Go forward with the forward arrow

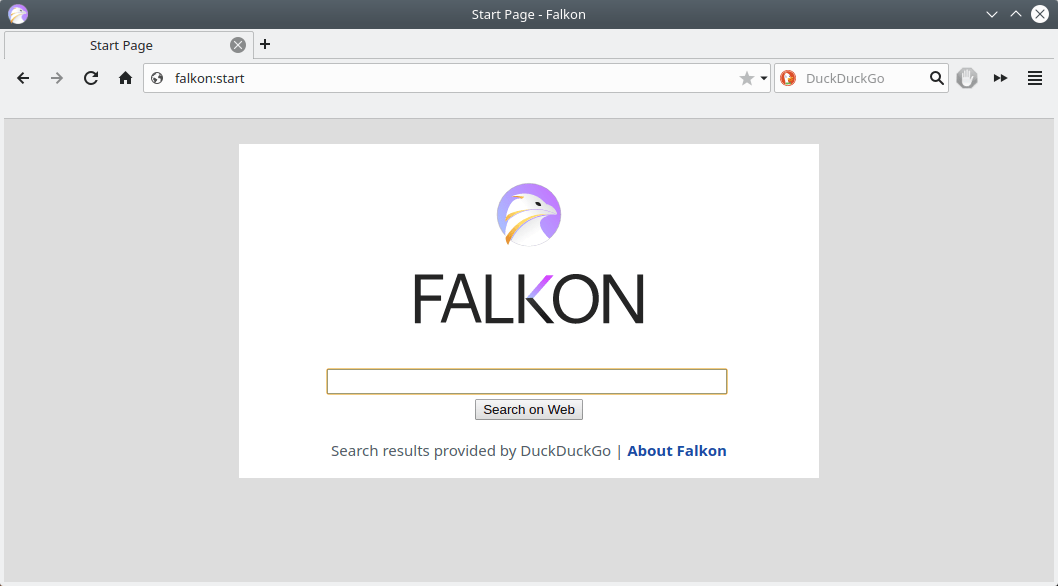[x=57, y=78]
